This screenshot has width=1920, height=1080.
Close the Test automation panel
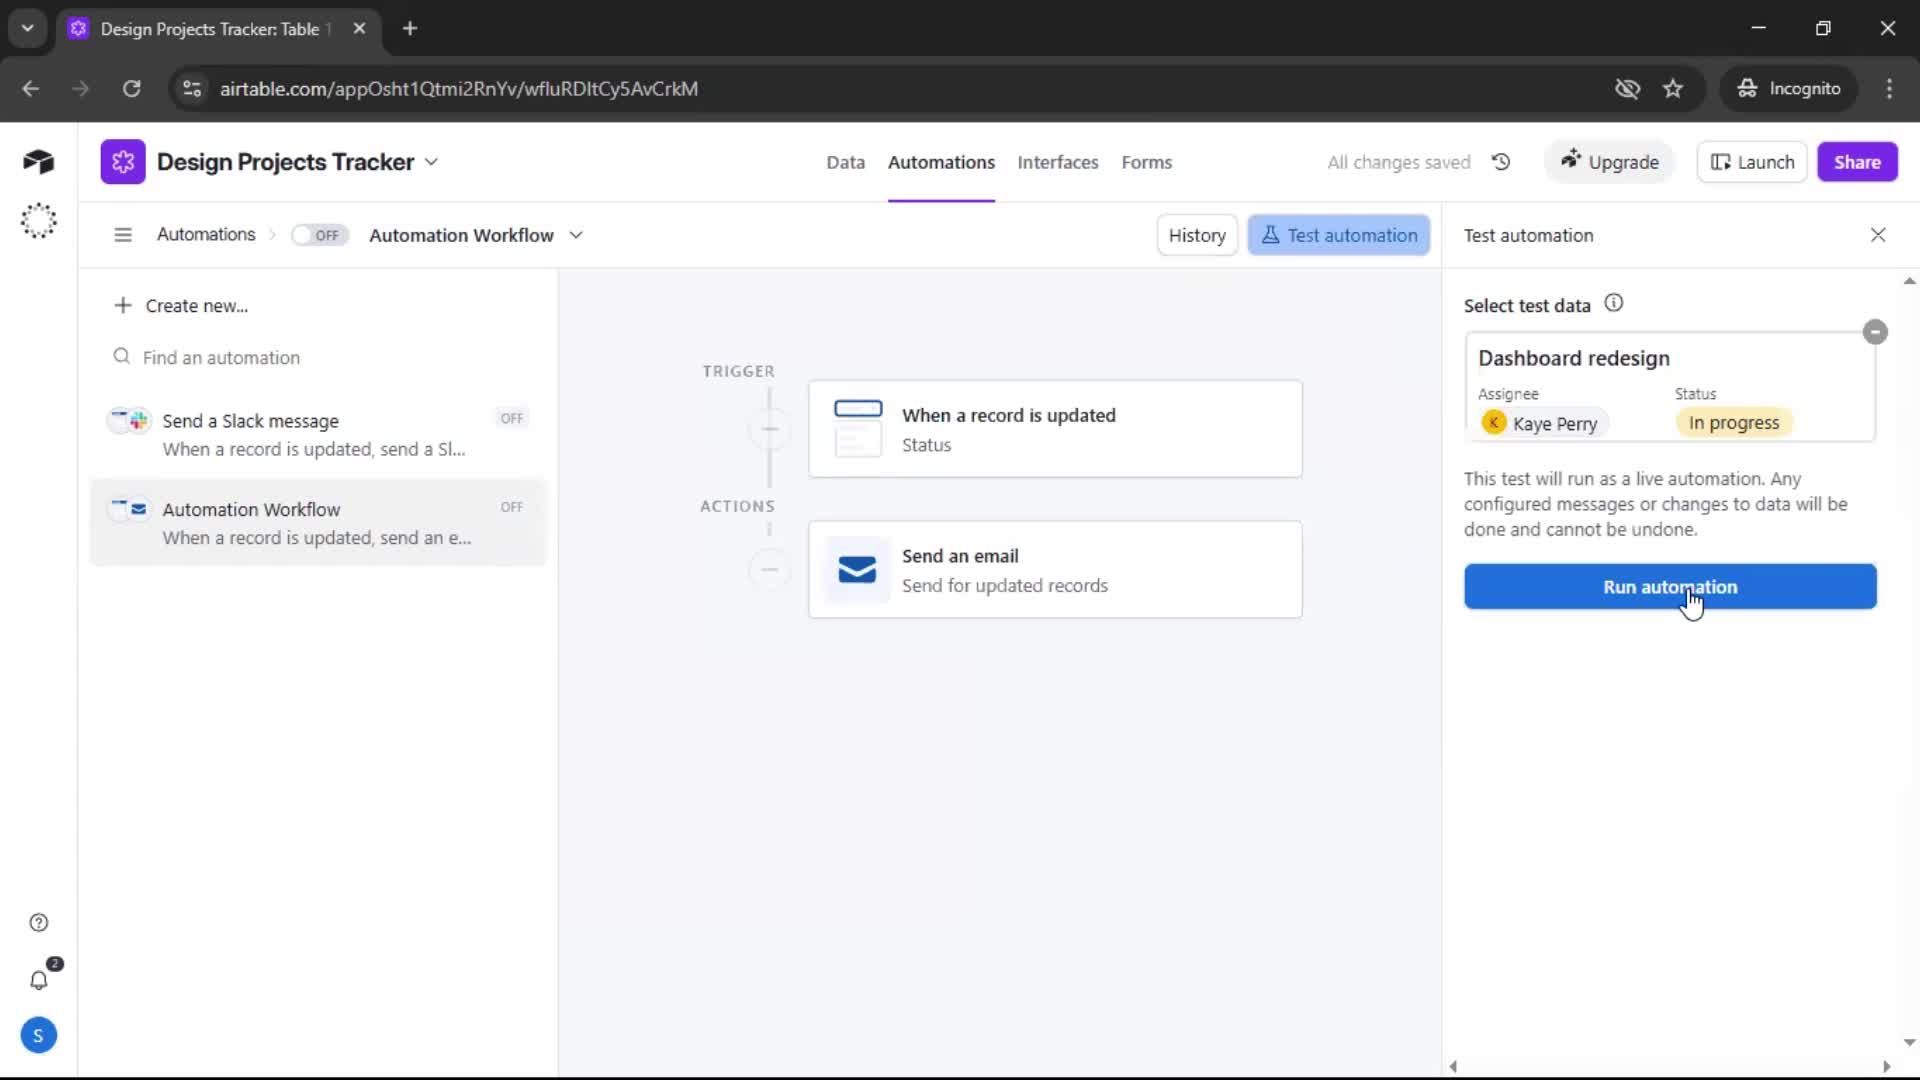(1878, 235)
